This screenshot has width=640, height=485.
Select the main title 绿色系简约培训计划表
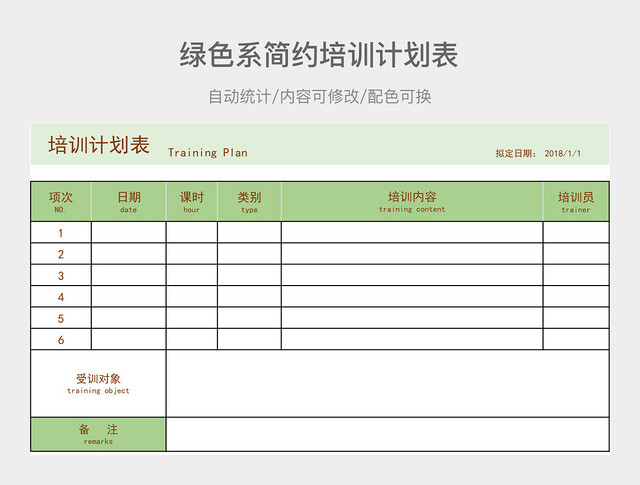[x=319, y=55]
